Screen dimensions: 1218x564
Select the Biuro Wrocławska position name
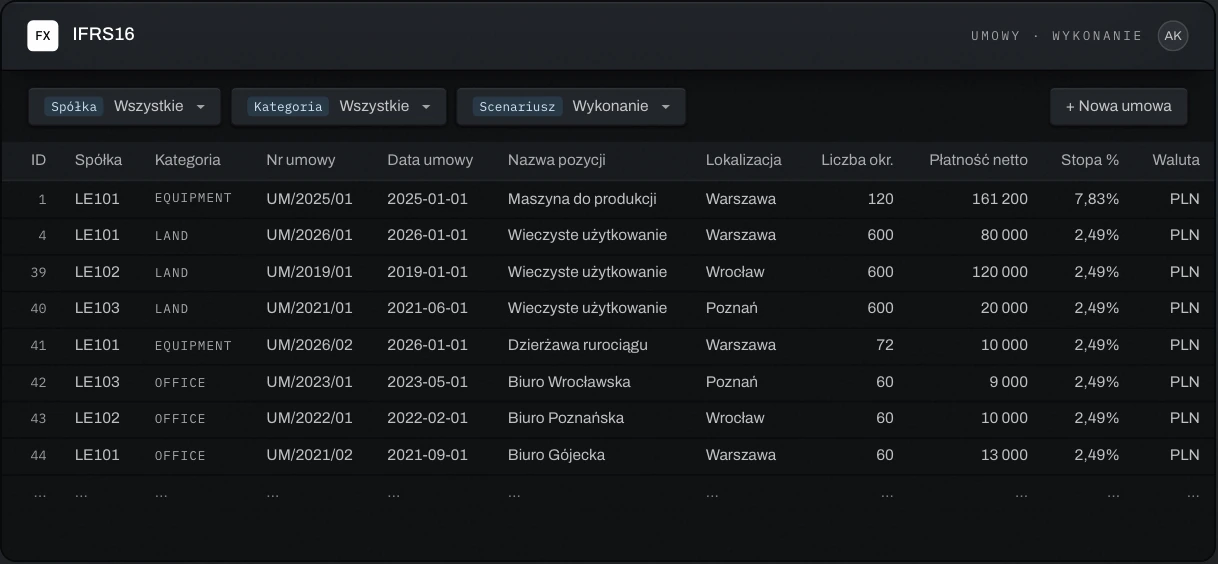click(570, 382)
